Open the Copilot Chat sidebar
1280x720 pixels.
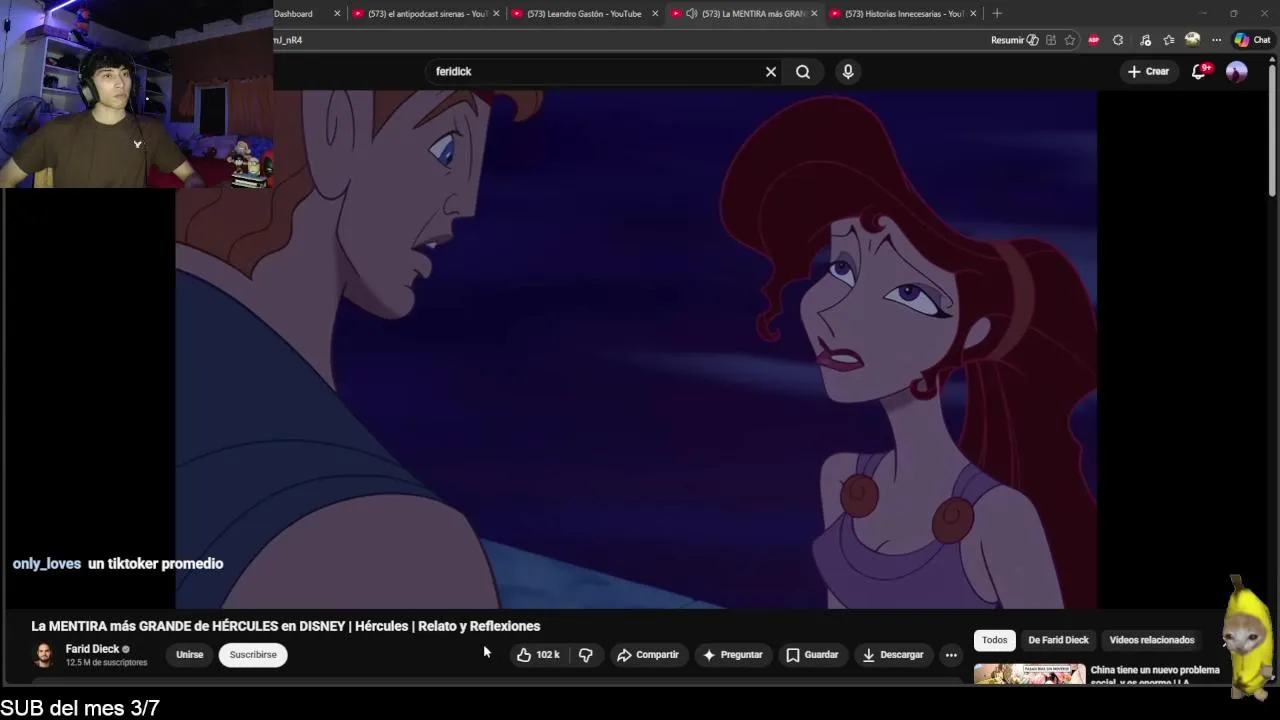[1252, 40]
